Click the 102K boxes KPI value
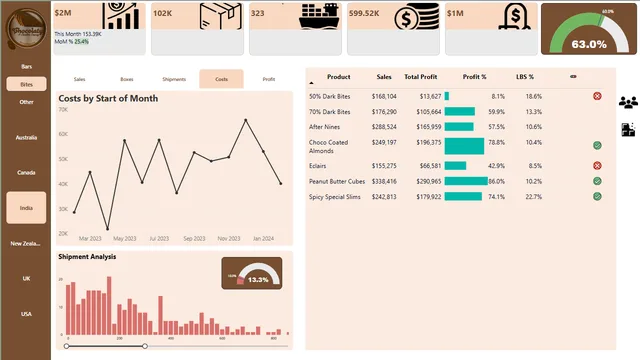The height and width of the screenshot is (360, 640). click(162, 13)
